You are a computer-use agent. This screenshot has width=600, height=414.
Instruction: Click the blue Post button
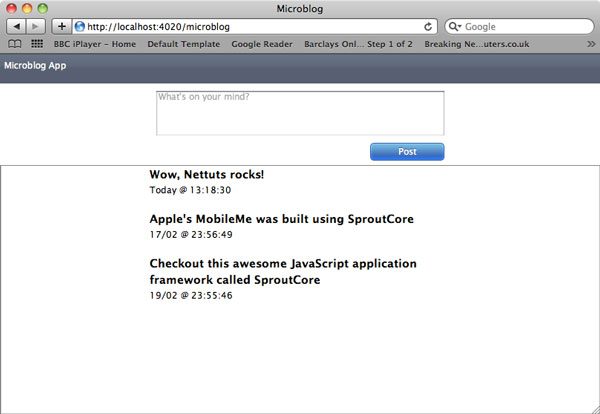[407, 152]
